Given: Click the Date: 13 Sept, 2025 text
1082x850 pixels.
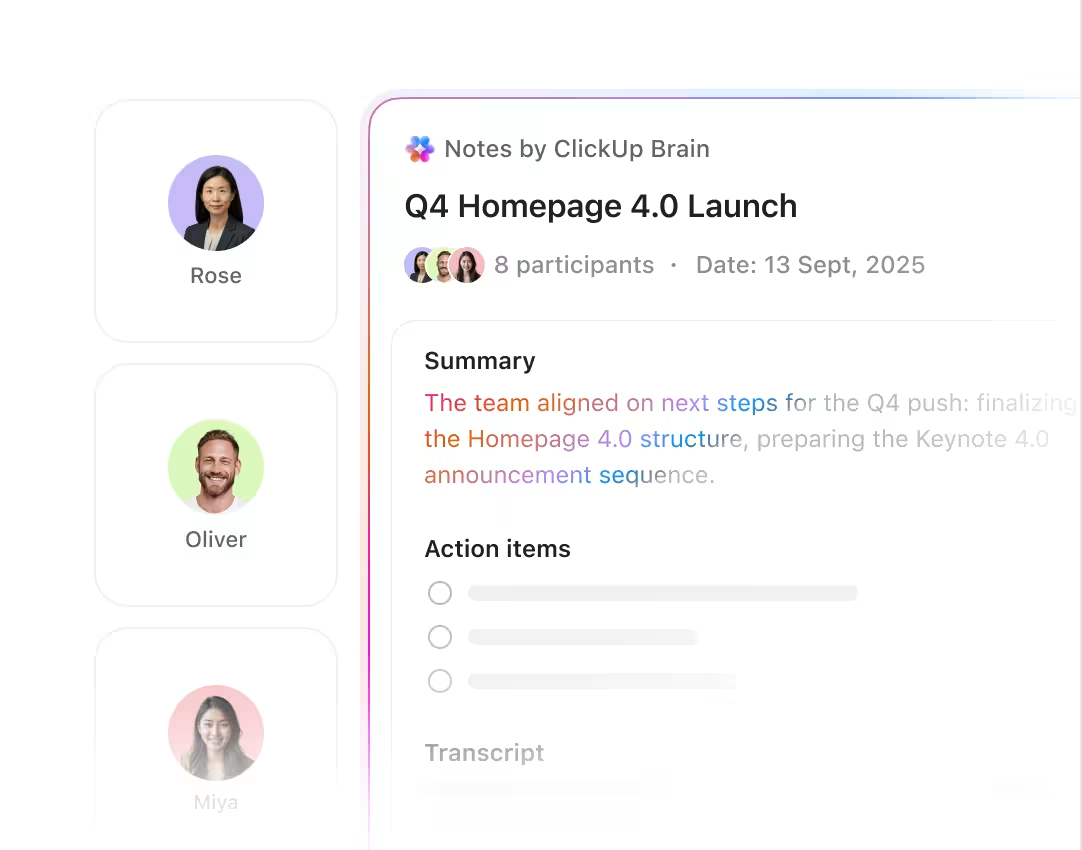Looking at the screenshot, I should (810, 265).
